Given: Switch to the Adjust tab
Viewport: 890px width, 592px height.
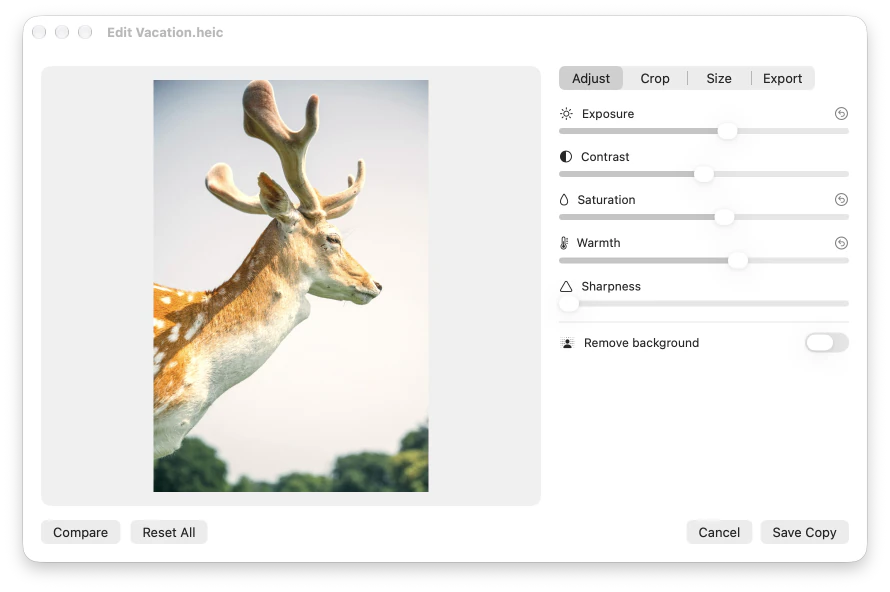Looking at the screenshot, I should point(591,78).
